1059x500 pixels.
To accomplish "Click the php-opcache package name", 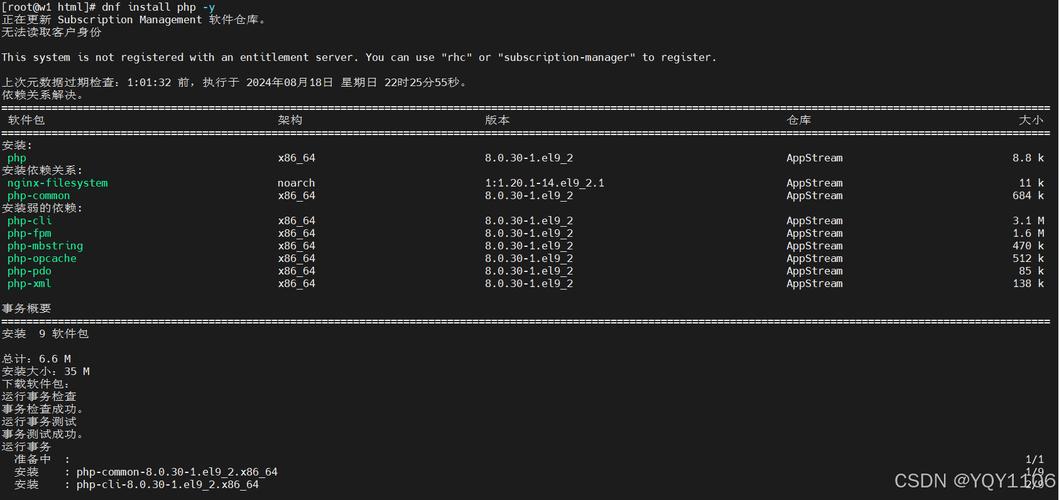I will [x=42, y=258].
